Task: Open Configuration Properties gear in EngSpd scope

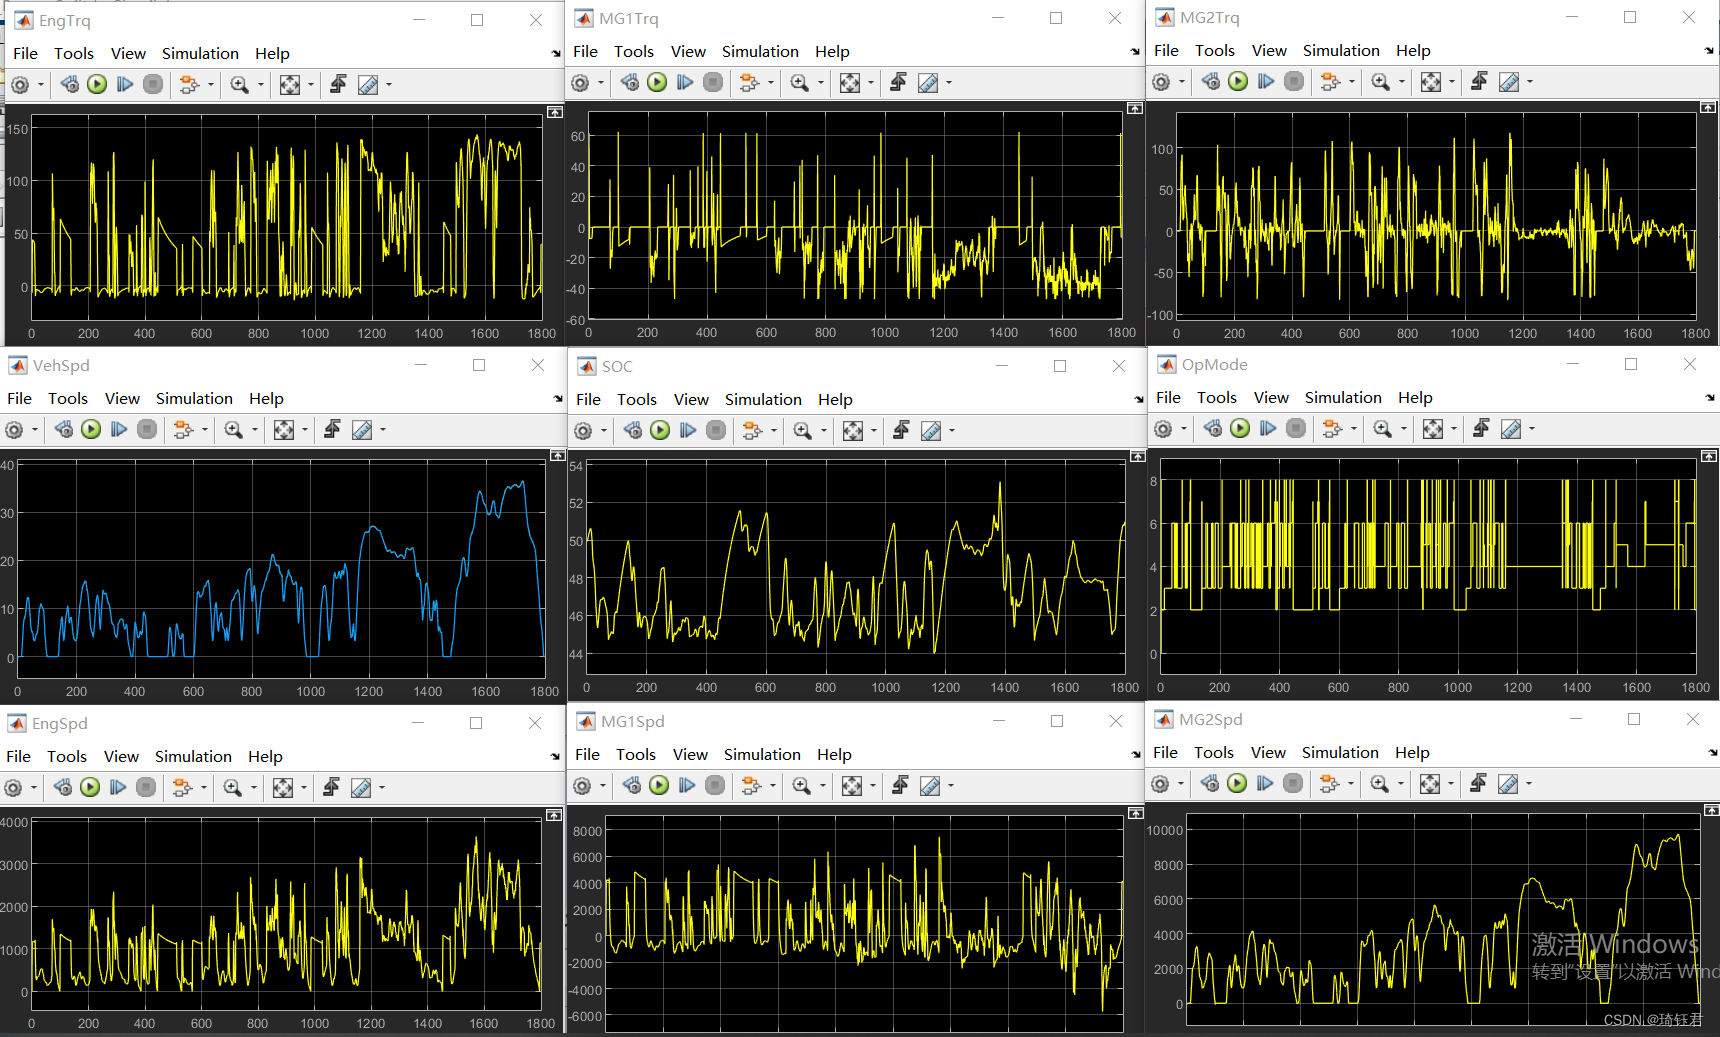Action: click(x=13, y=788)
